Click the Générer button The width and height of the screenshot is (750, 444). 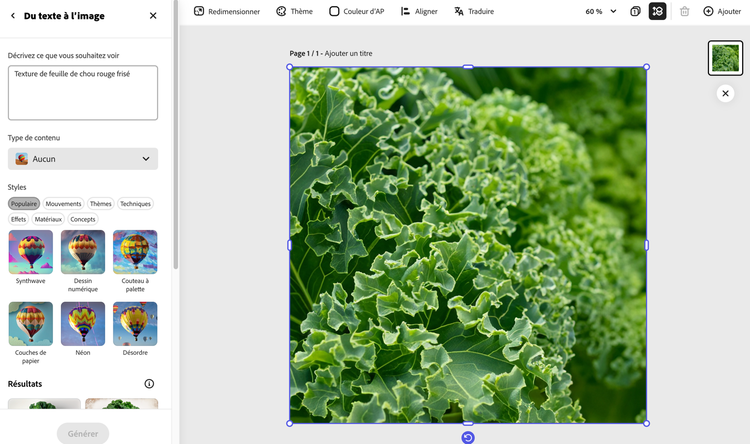click(x=83, y=433)
